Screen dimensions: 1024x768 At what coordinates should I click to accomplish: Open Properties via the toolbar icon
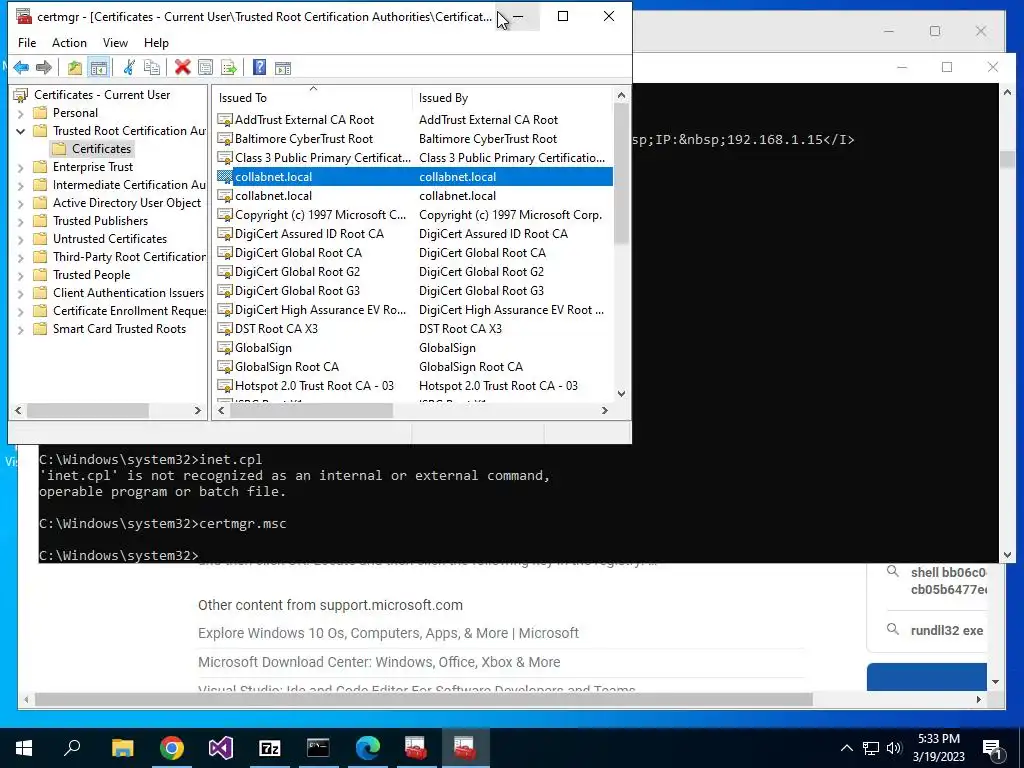[x=205, y=67]
